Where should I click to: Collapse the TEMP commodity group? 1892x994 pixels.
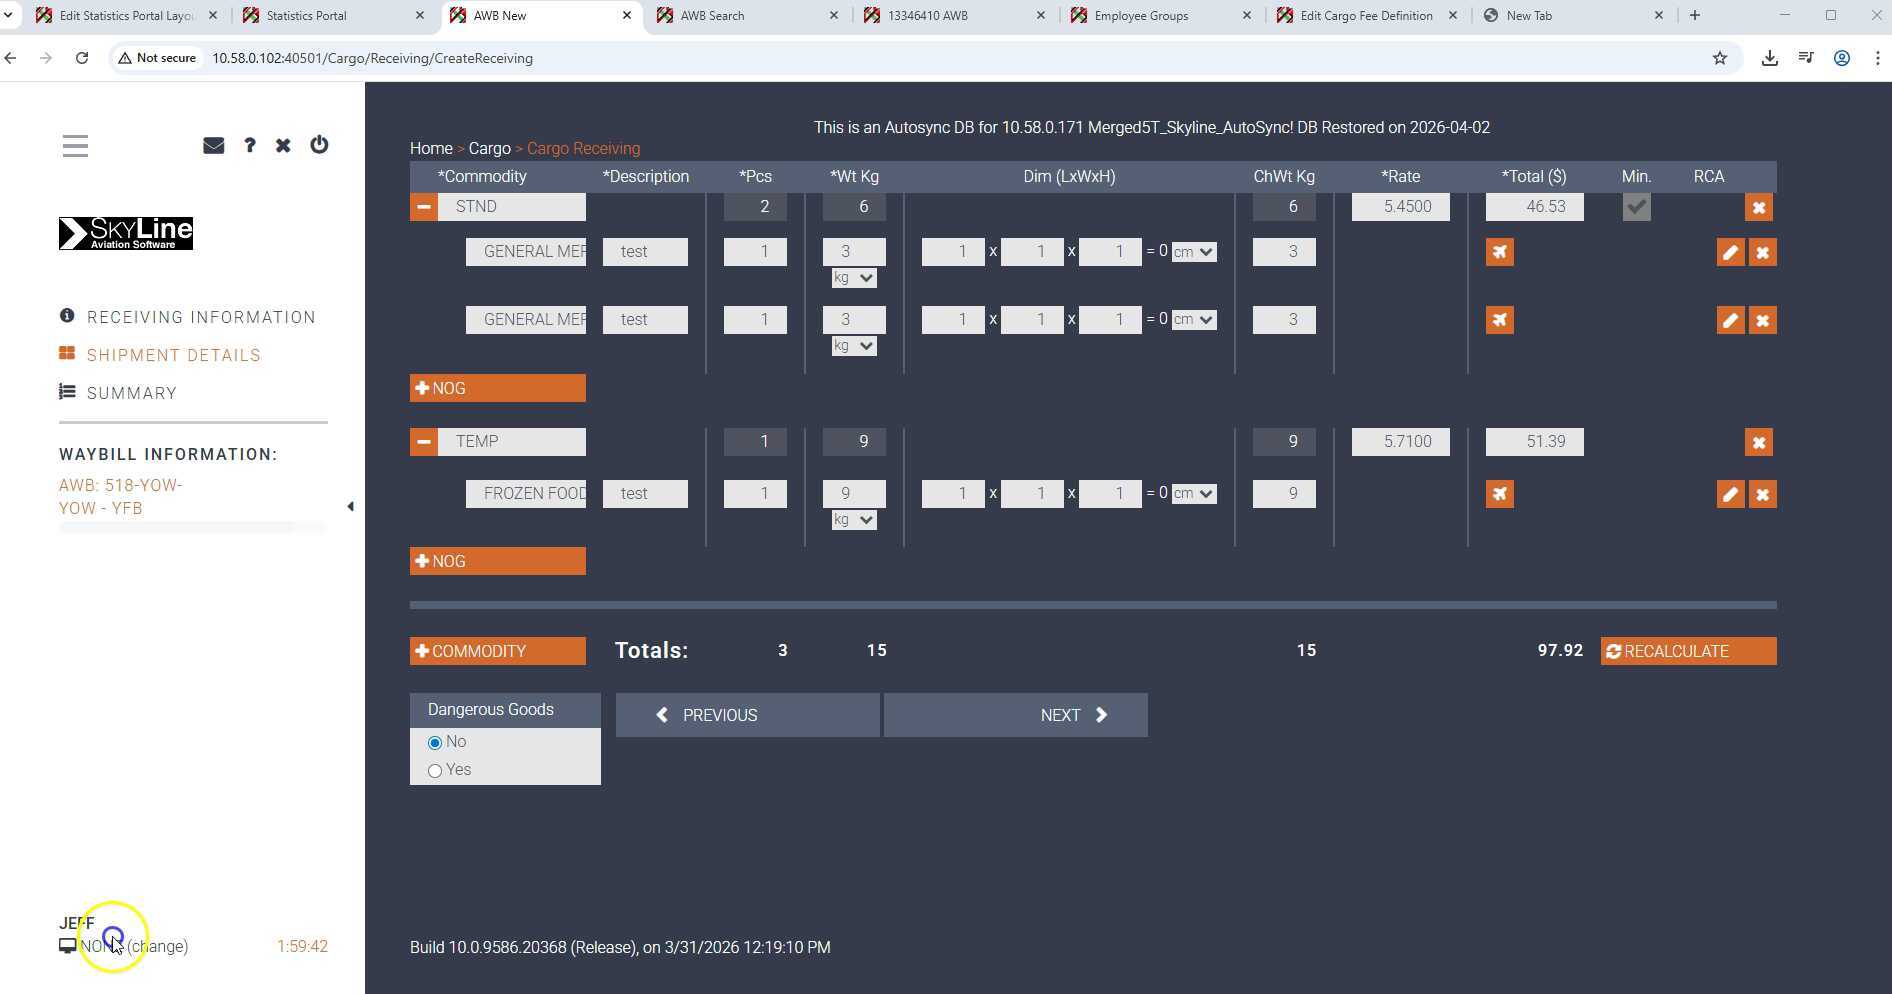423,442
